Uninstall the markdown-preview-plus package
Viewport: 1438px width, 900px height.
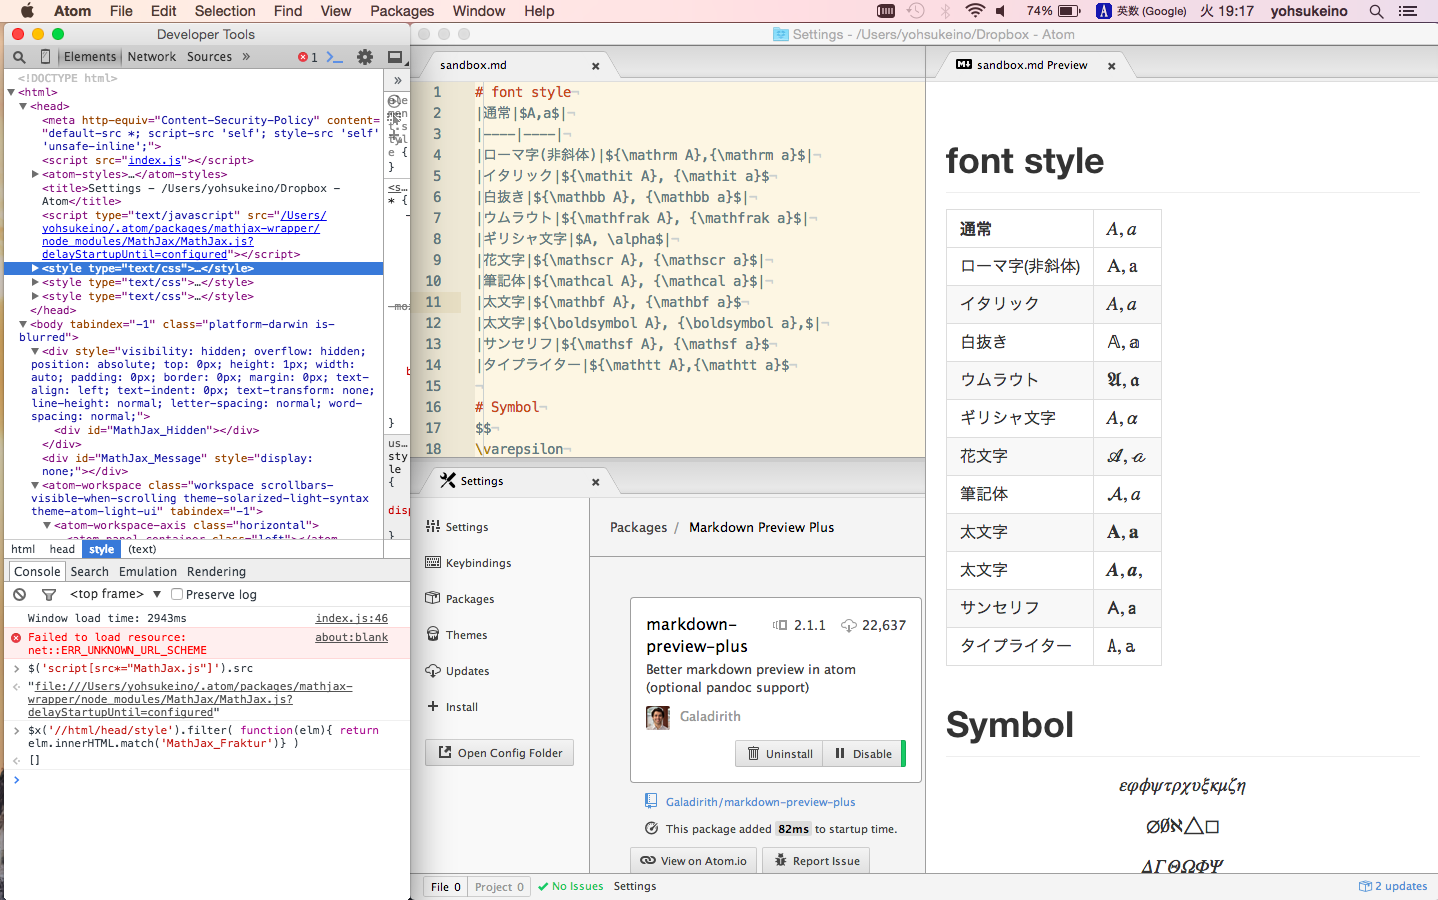coord(779,754)
